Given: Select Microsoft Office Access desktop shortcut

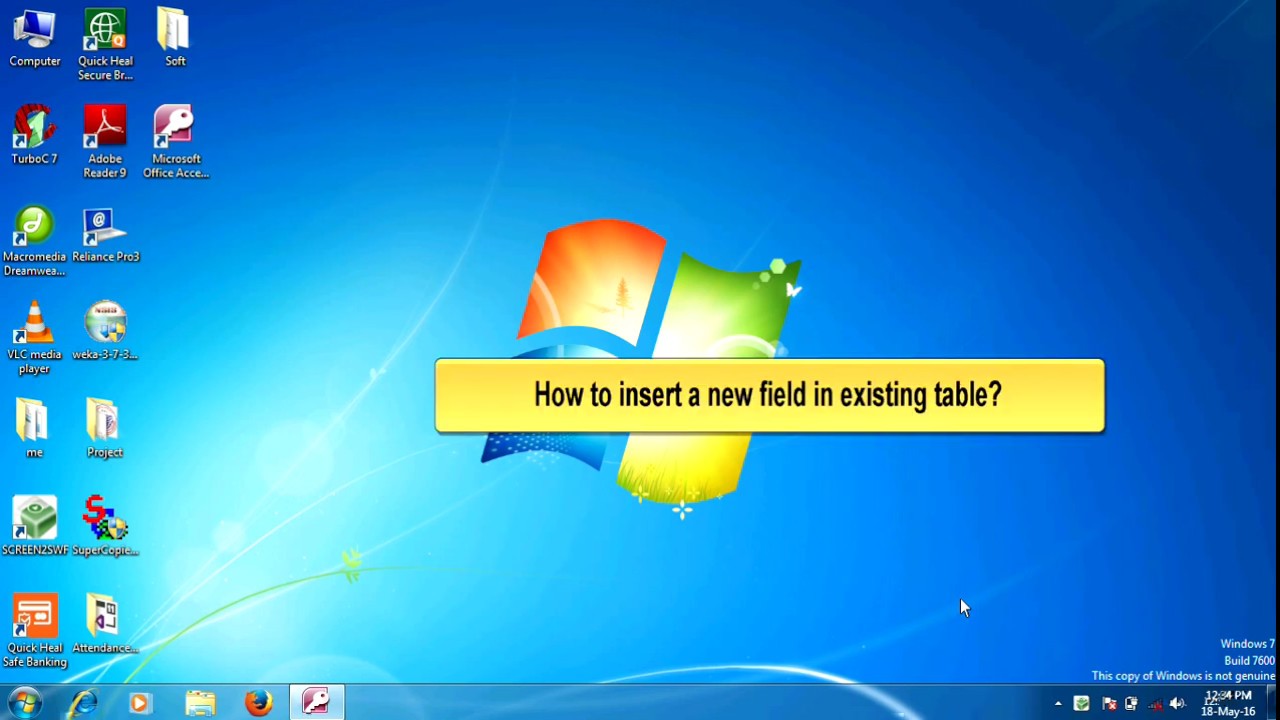Looking at the screenshot, I should click(176, 142).
